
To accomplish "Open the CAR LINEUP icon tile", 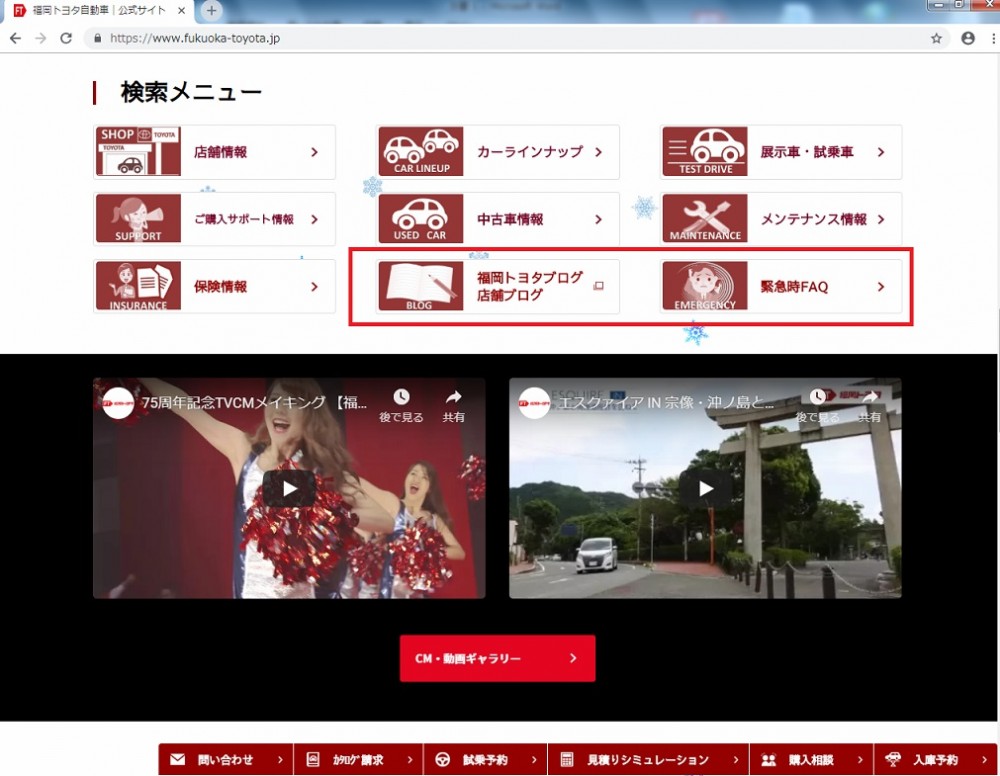I will pyautogui.click(x=421, y=151).
